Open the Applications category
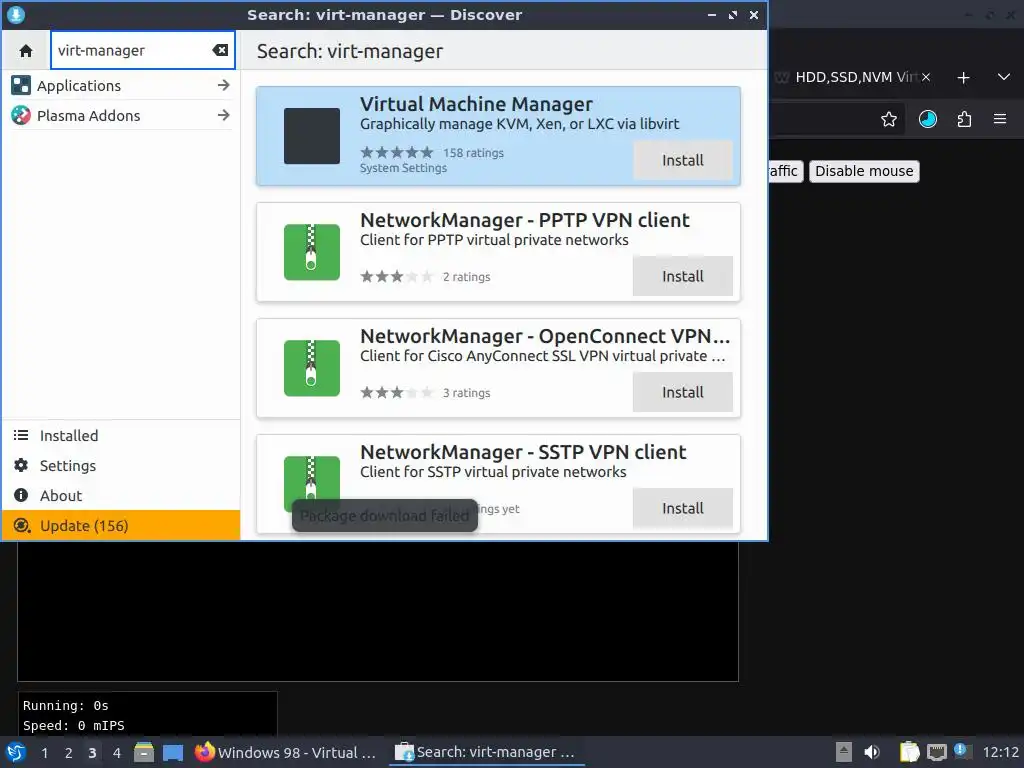Screen dimensions: 1024x768 (121, 86)
